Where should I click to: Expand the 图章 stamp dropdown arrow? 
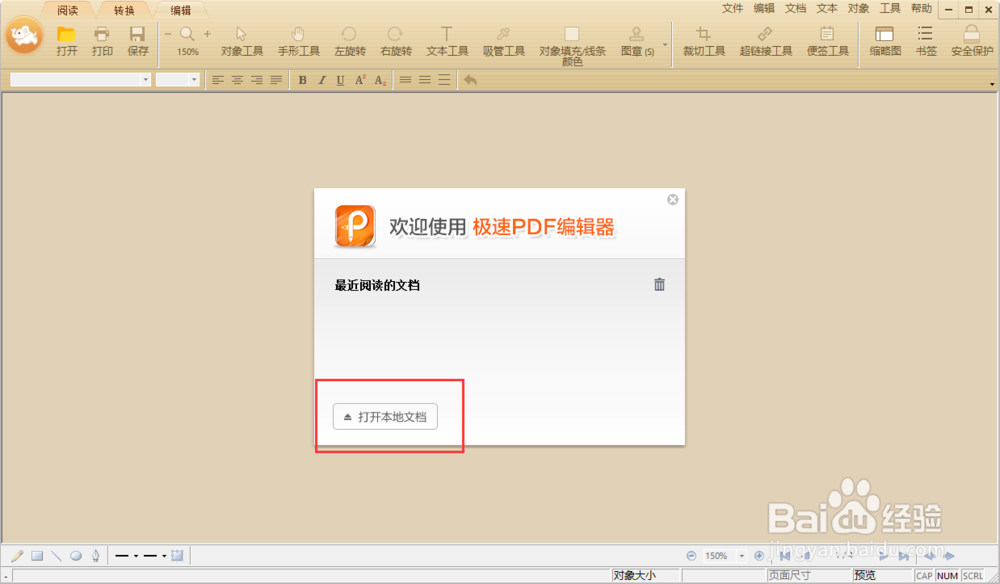click(665, 45)
